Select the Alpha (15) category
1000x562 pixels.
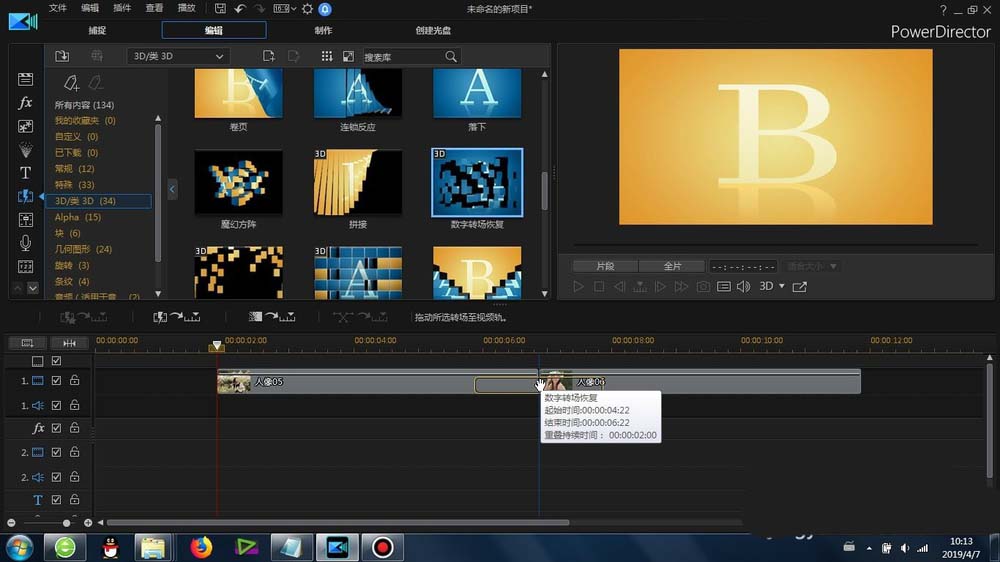click(x=78, y=217)
